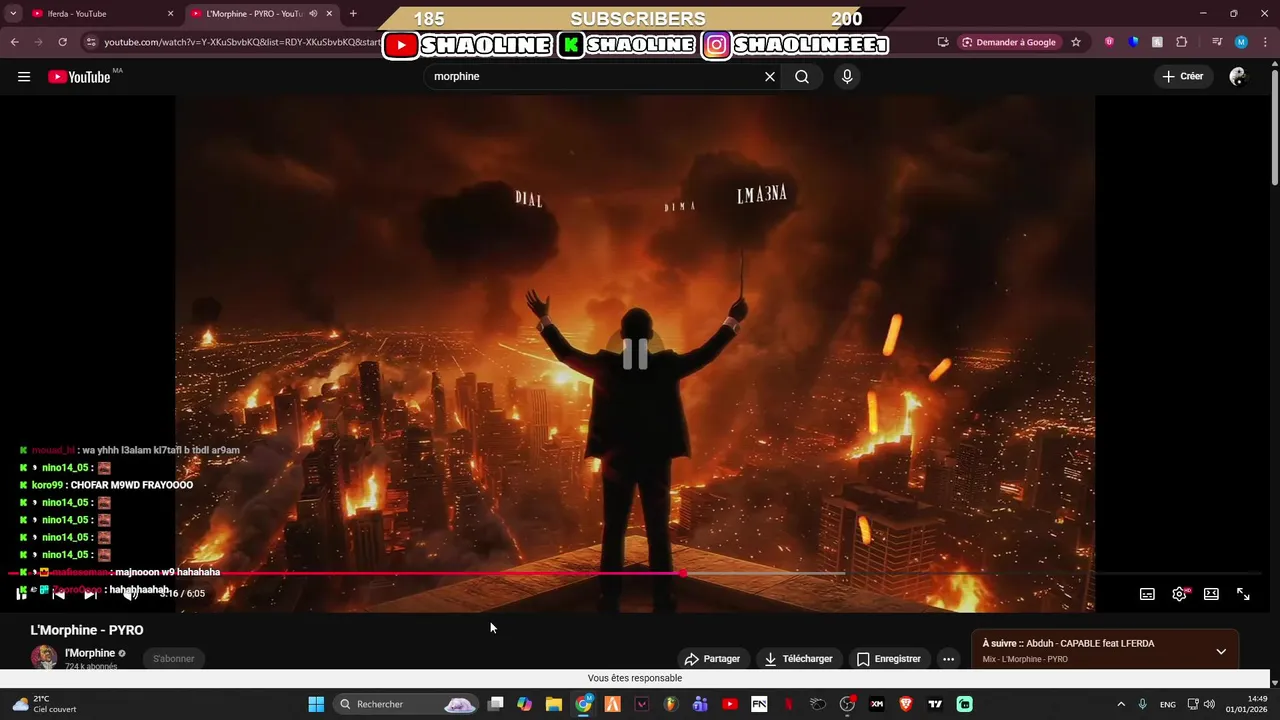The height and width of the screenshot is (720, 1280).
Task: Close the Iferda - YouTube tab
Action: click(x=170, y=14)
